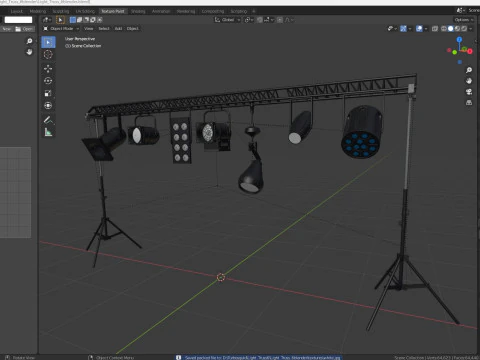
Task: Switch to solid viewport shading
Action: (451, 29)
